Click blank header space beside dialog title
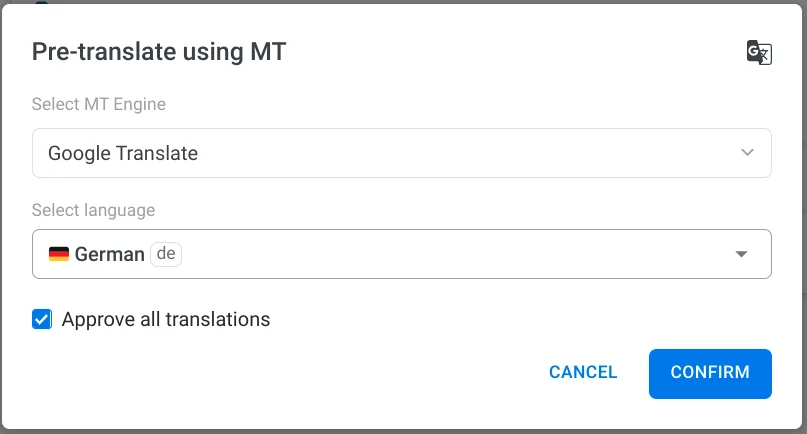Image resolution: width=807 pixels, height=434 pixels. point(500,52)
